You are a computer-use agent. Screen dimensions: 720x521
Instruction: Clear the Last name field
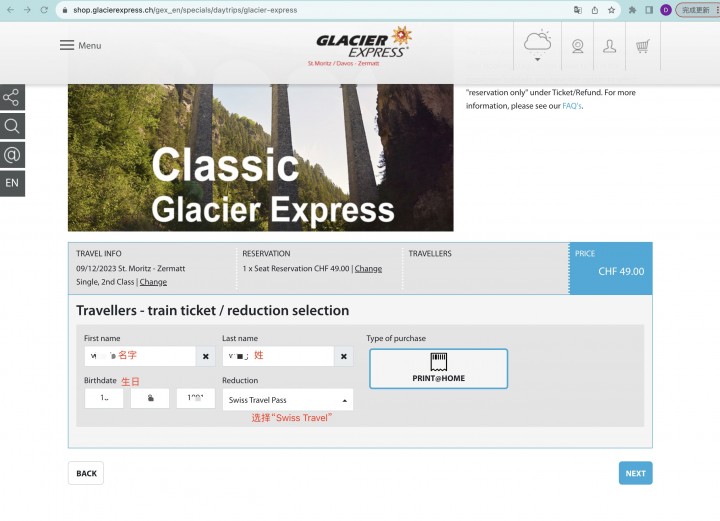click(344, 356)
